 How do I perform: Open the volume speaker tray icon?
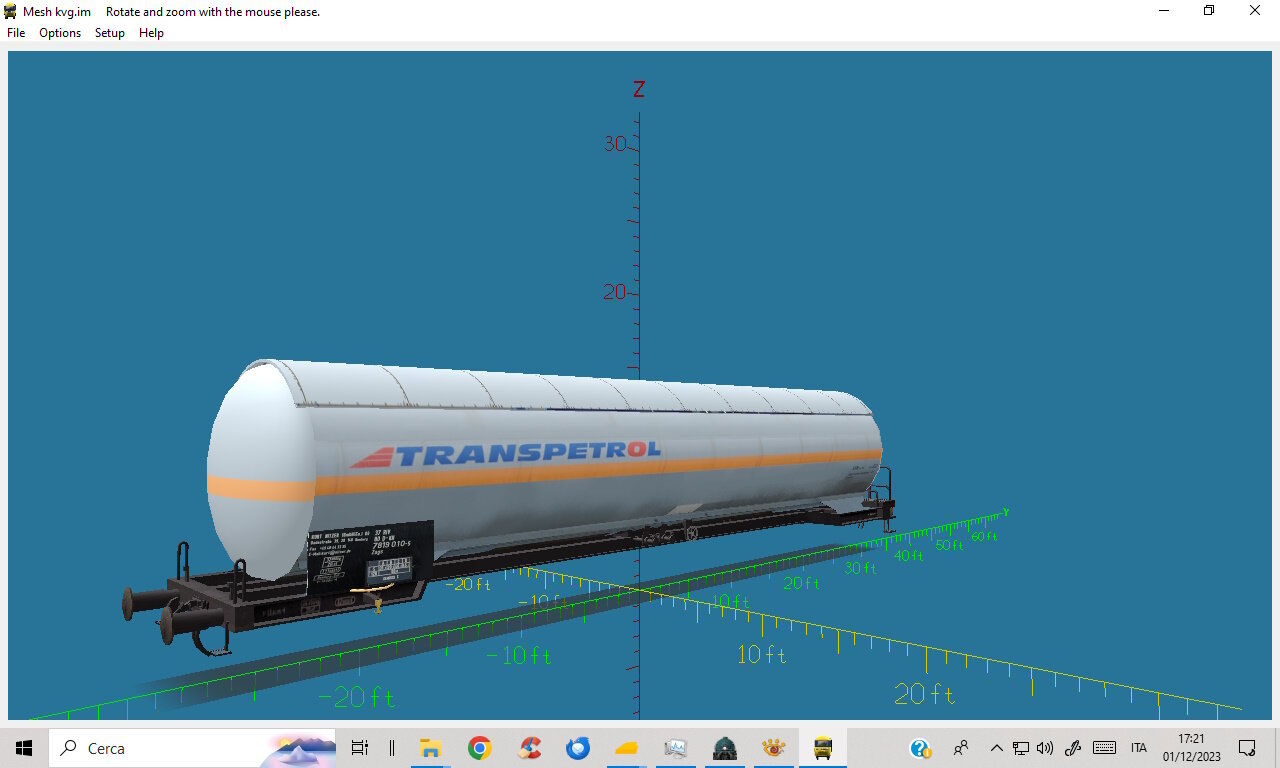point(1045,748)
